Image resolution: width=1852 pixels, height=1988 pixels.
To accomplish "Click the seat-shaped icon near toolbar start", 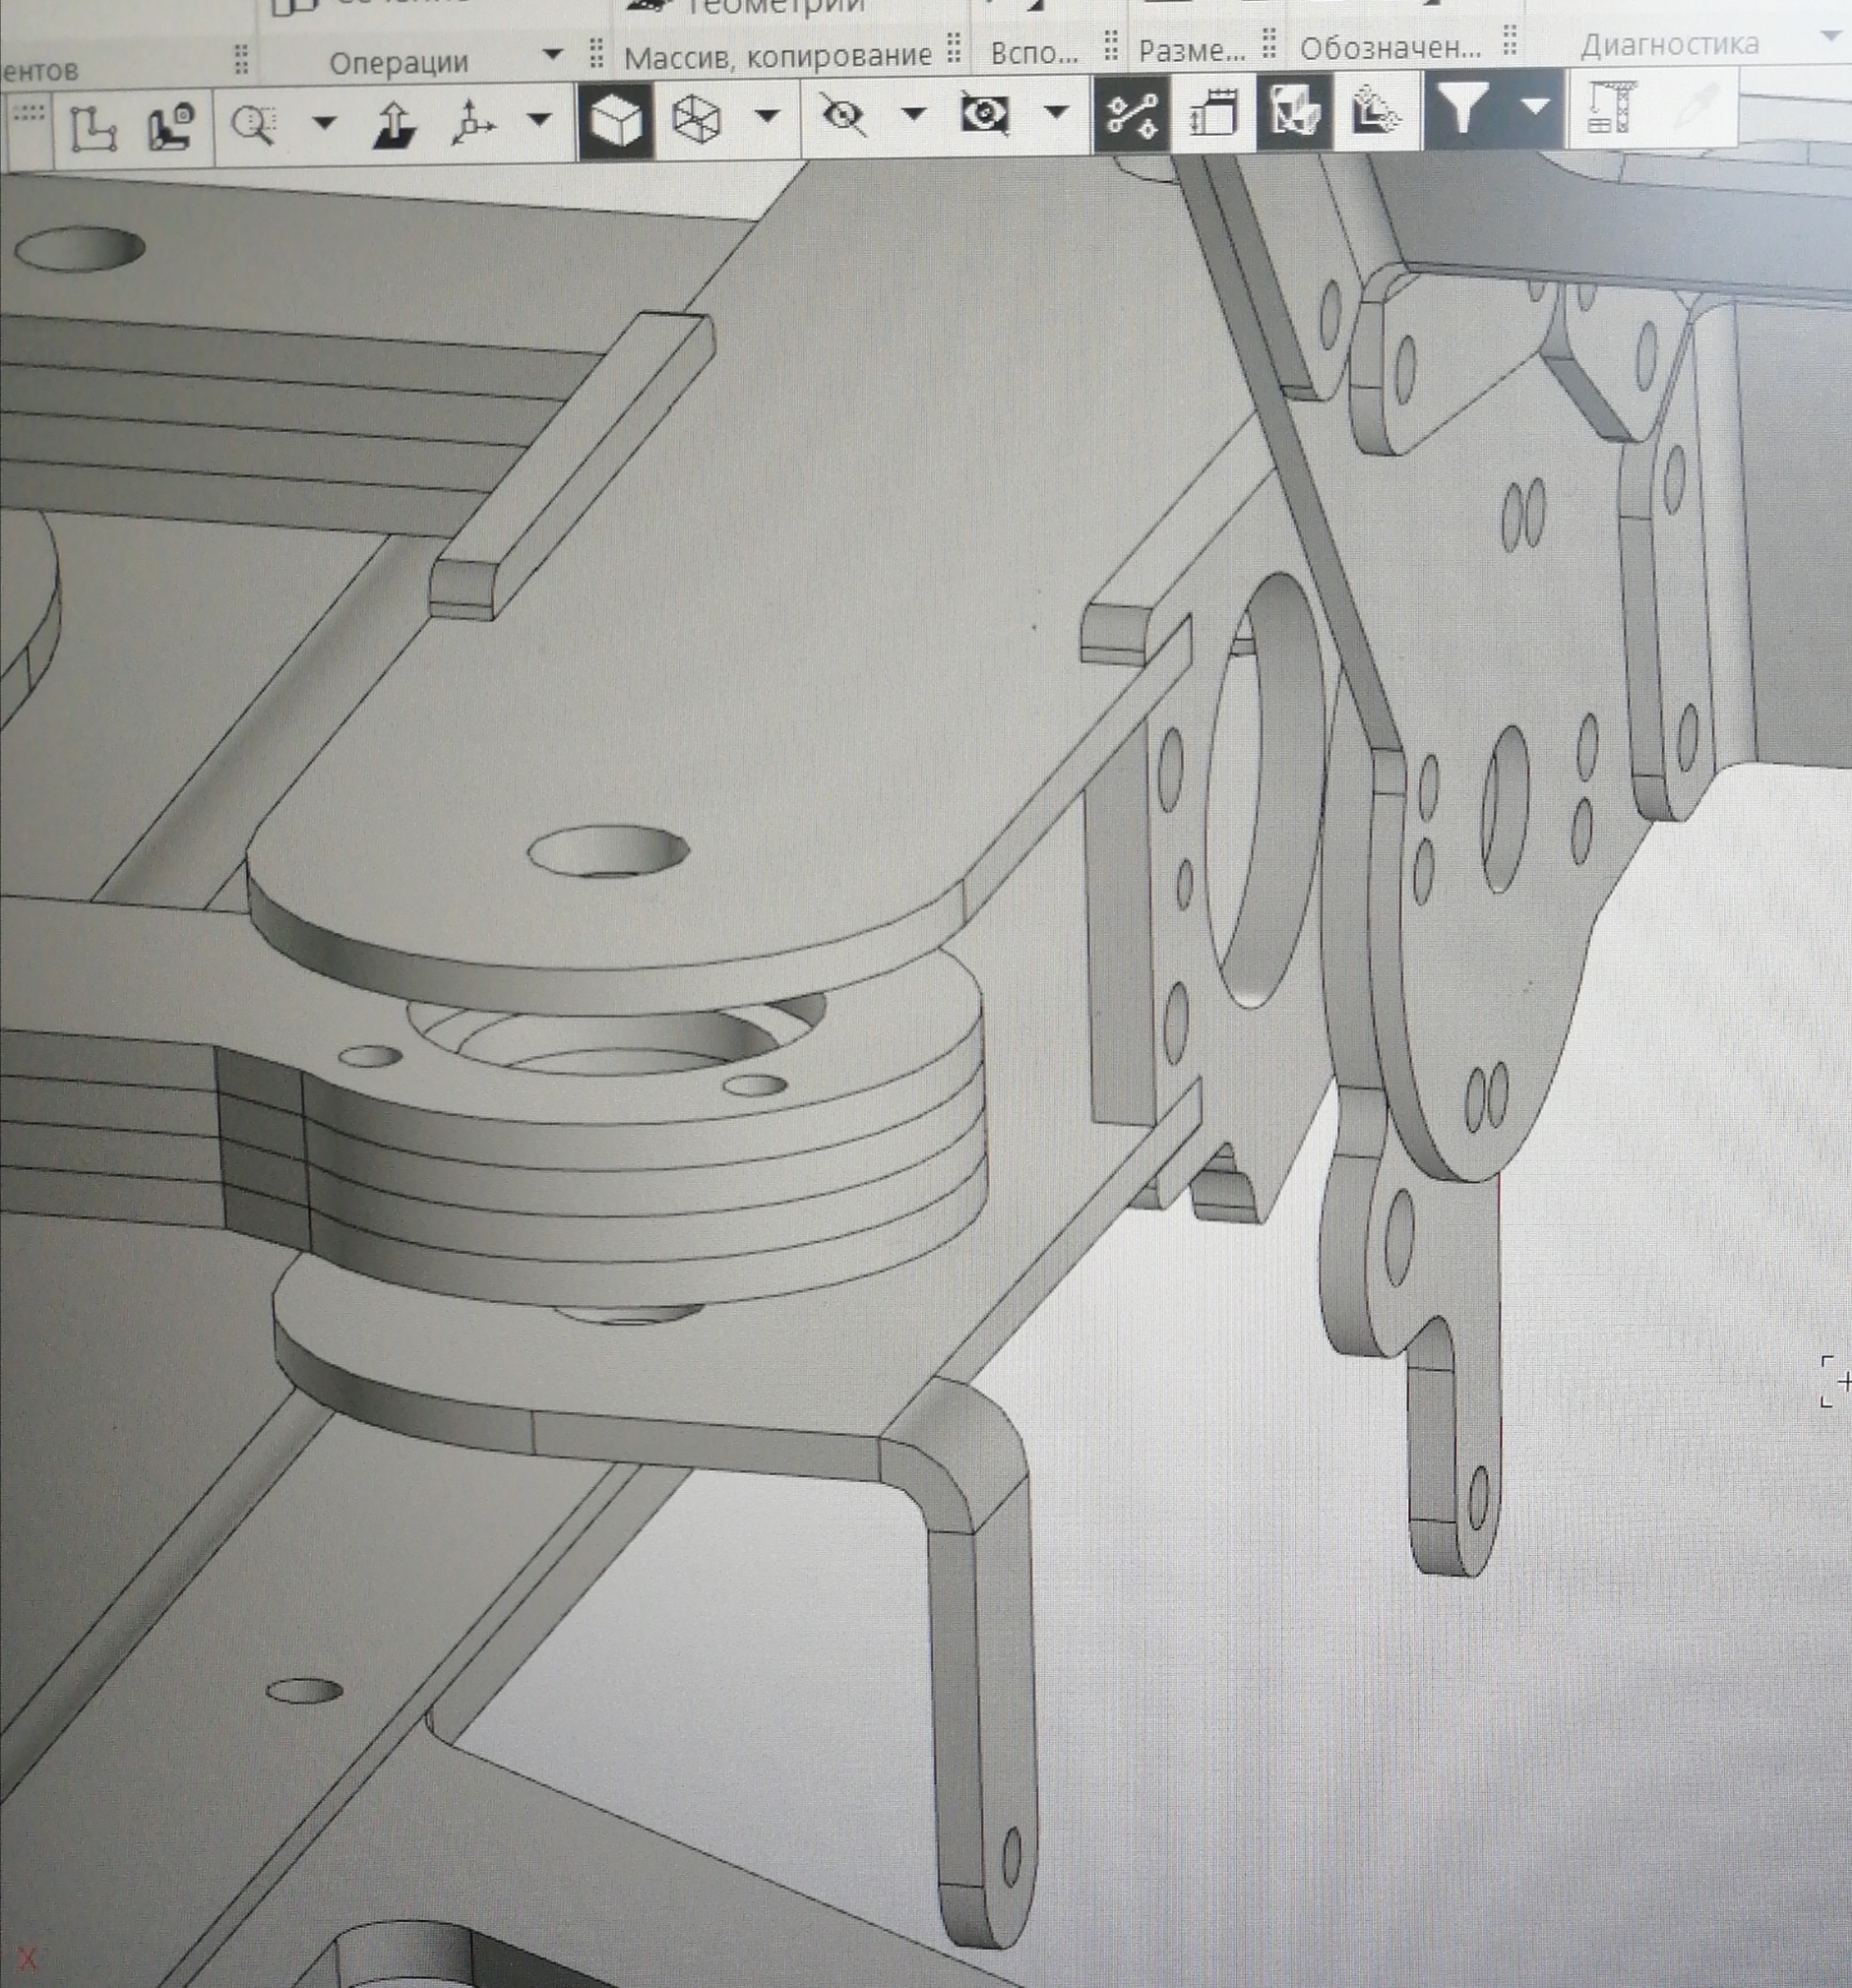I will tap(171, 127).
